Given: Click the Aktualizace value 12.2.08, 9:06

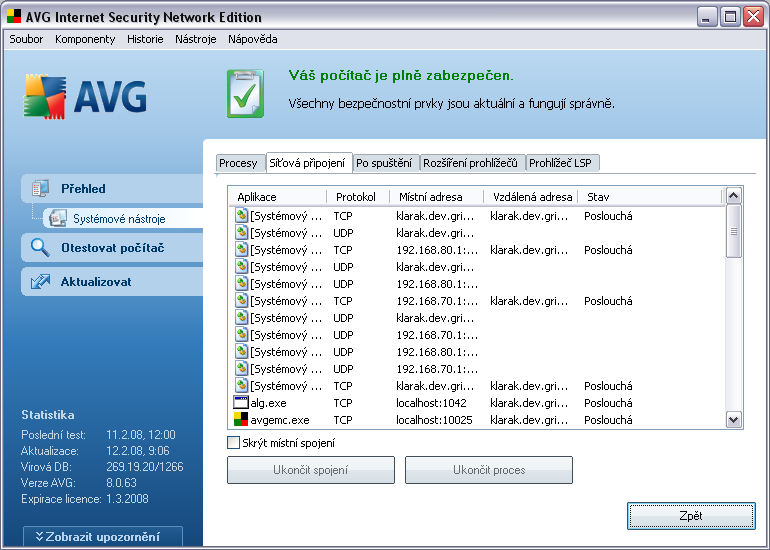Looking at the screenshot, I should tap(138, 450).
